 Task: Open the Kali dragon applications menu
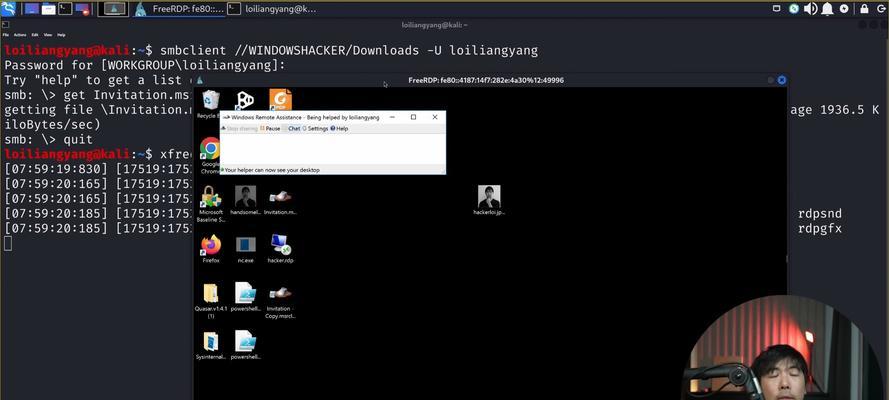(9, 8)
